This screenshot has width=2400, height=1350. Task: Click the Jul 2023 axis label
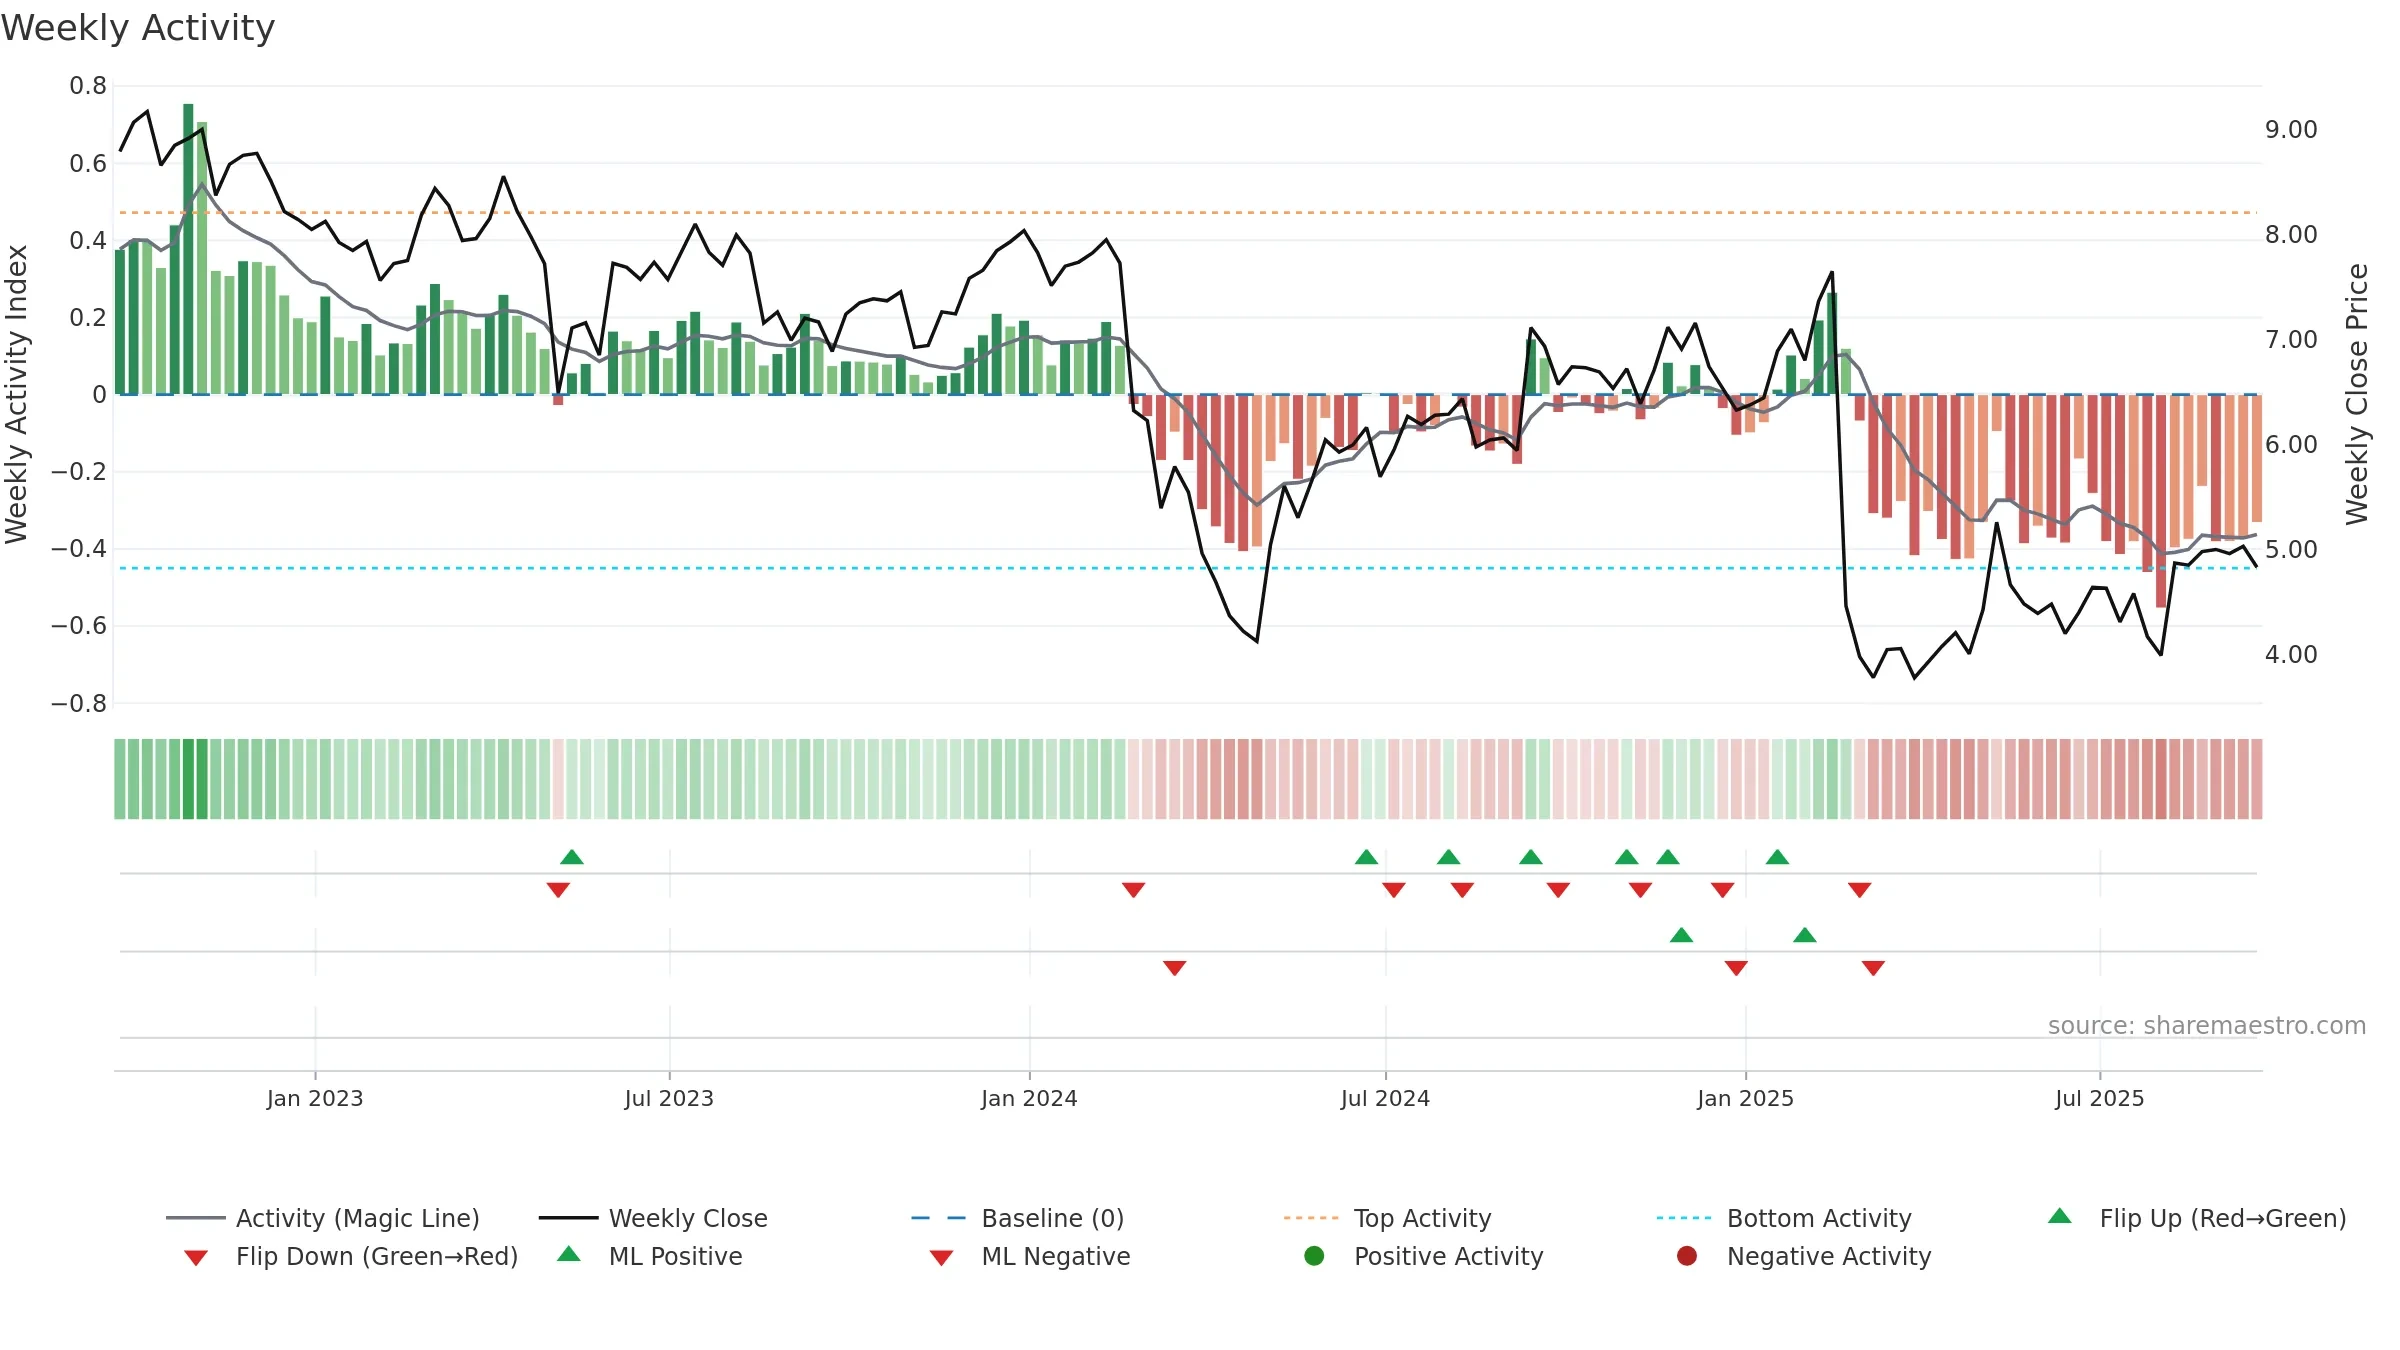(669, 1098)
